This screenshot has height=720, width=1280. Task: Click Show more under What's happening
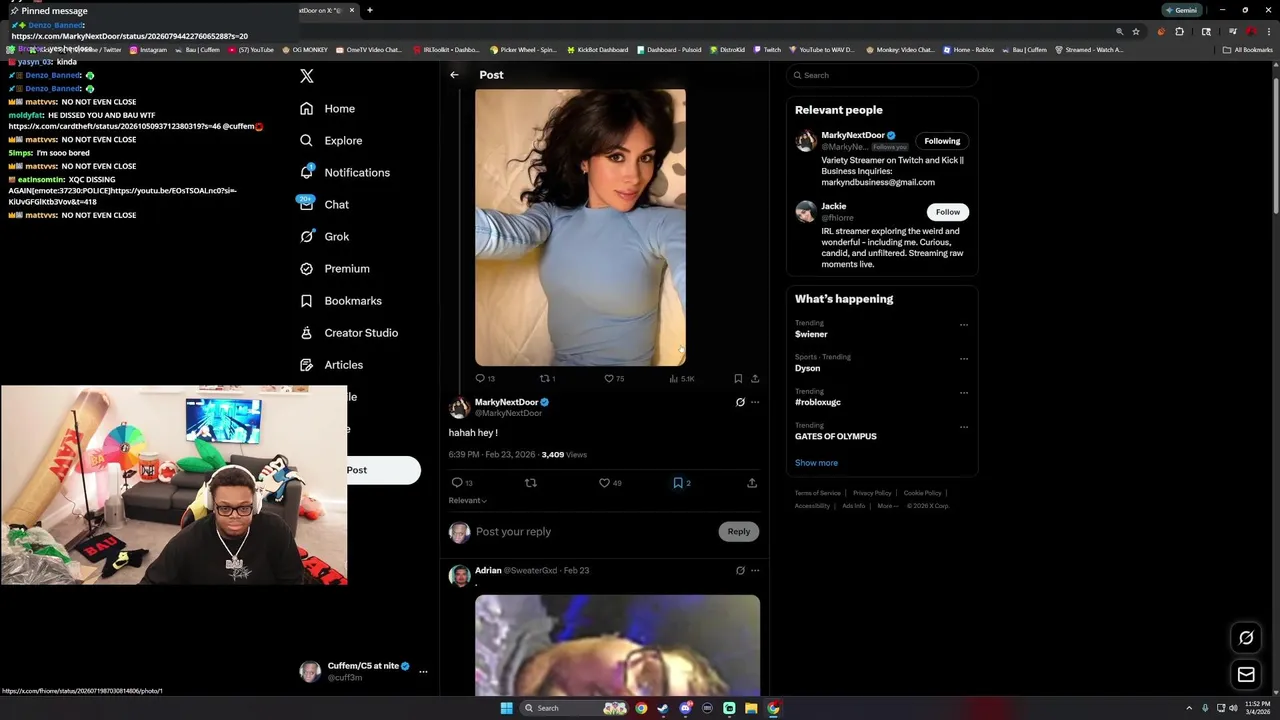816,463
